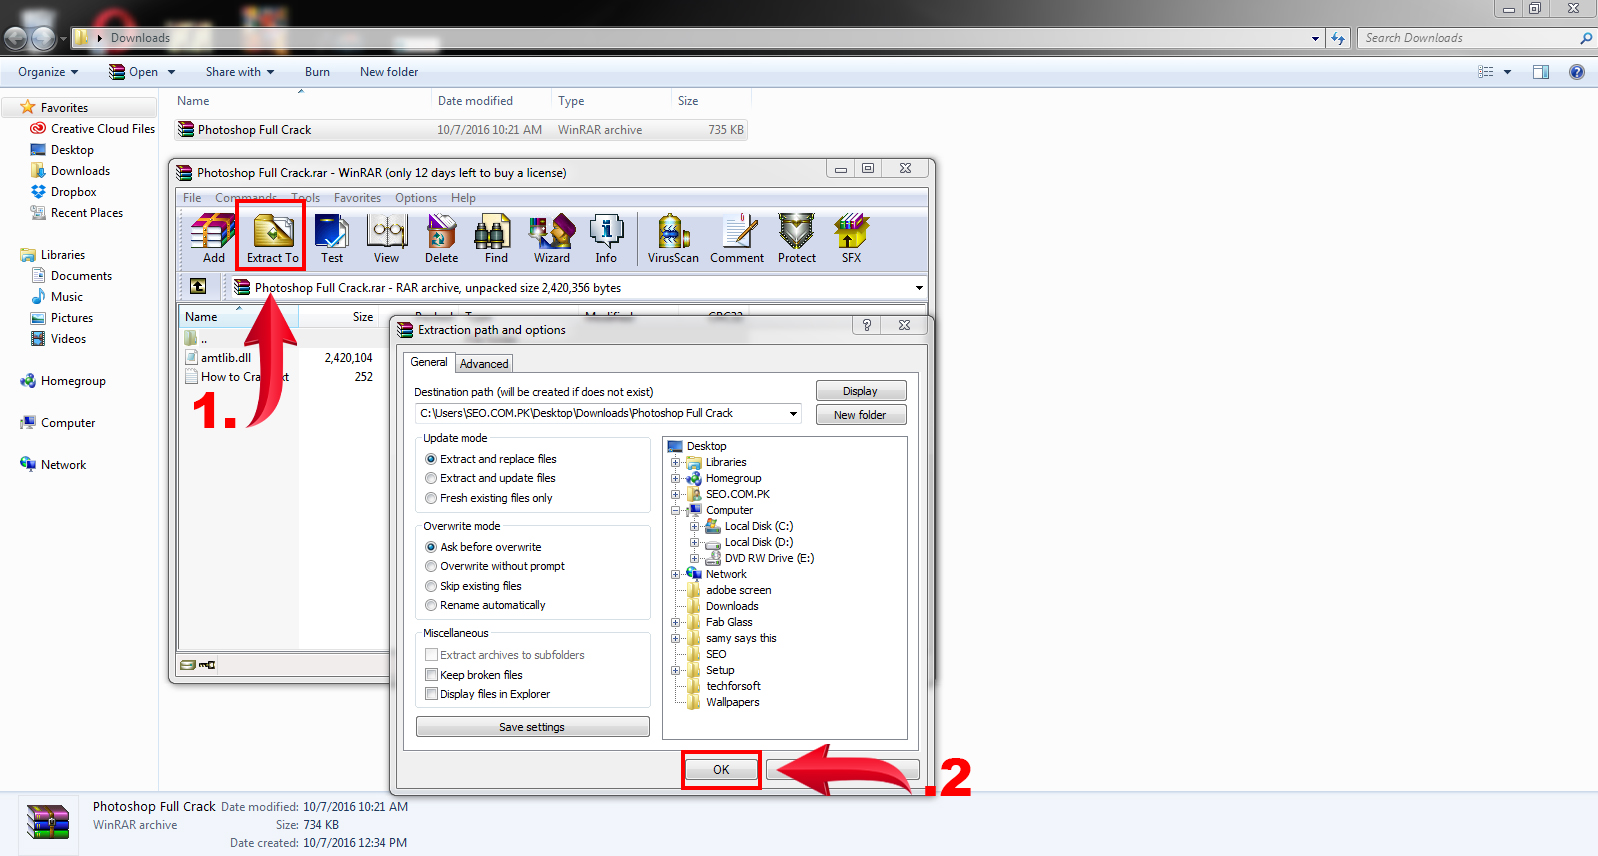Image resolution: width=1598 pixels, height=856 pixels.
Task: Open the Wizard toolbar icon
Action: [551, 239]
